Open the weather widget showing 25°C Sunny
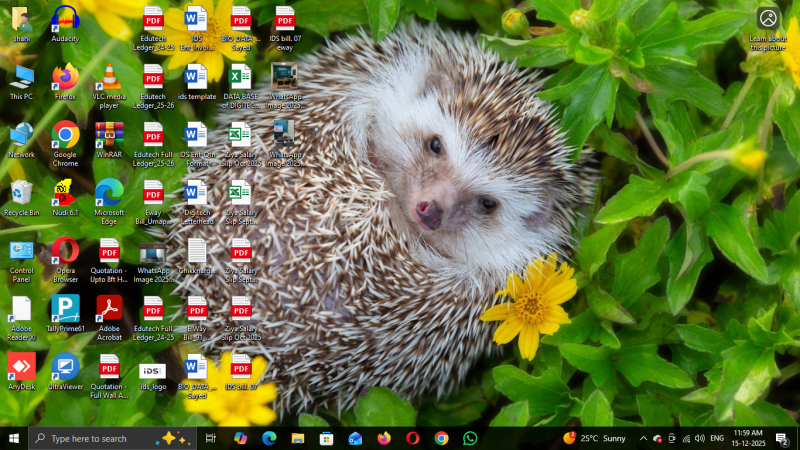The image size is (800, 450). [x=595, y=438]
